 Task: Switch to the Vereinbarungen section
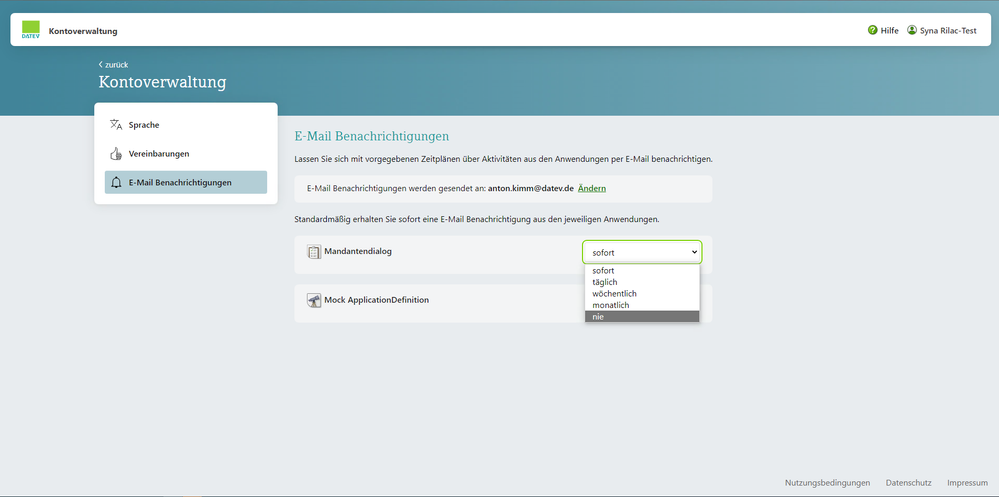click(x=158, y=154)
